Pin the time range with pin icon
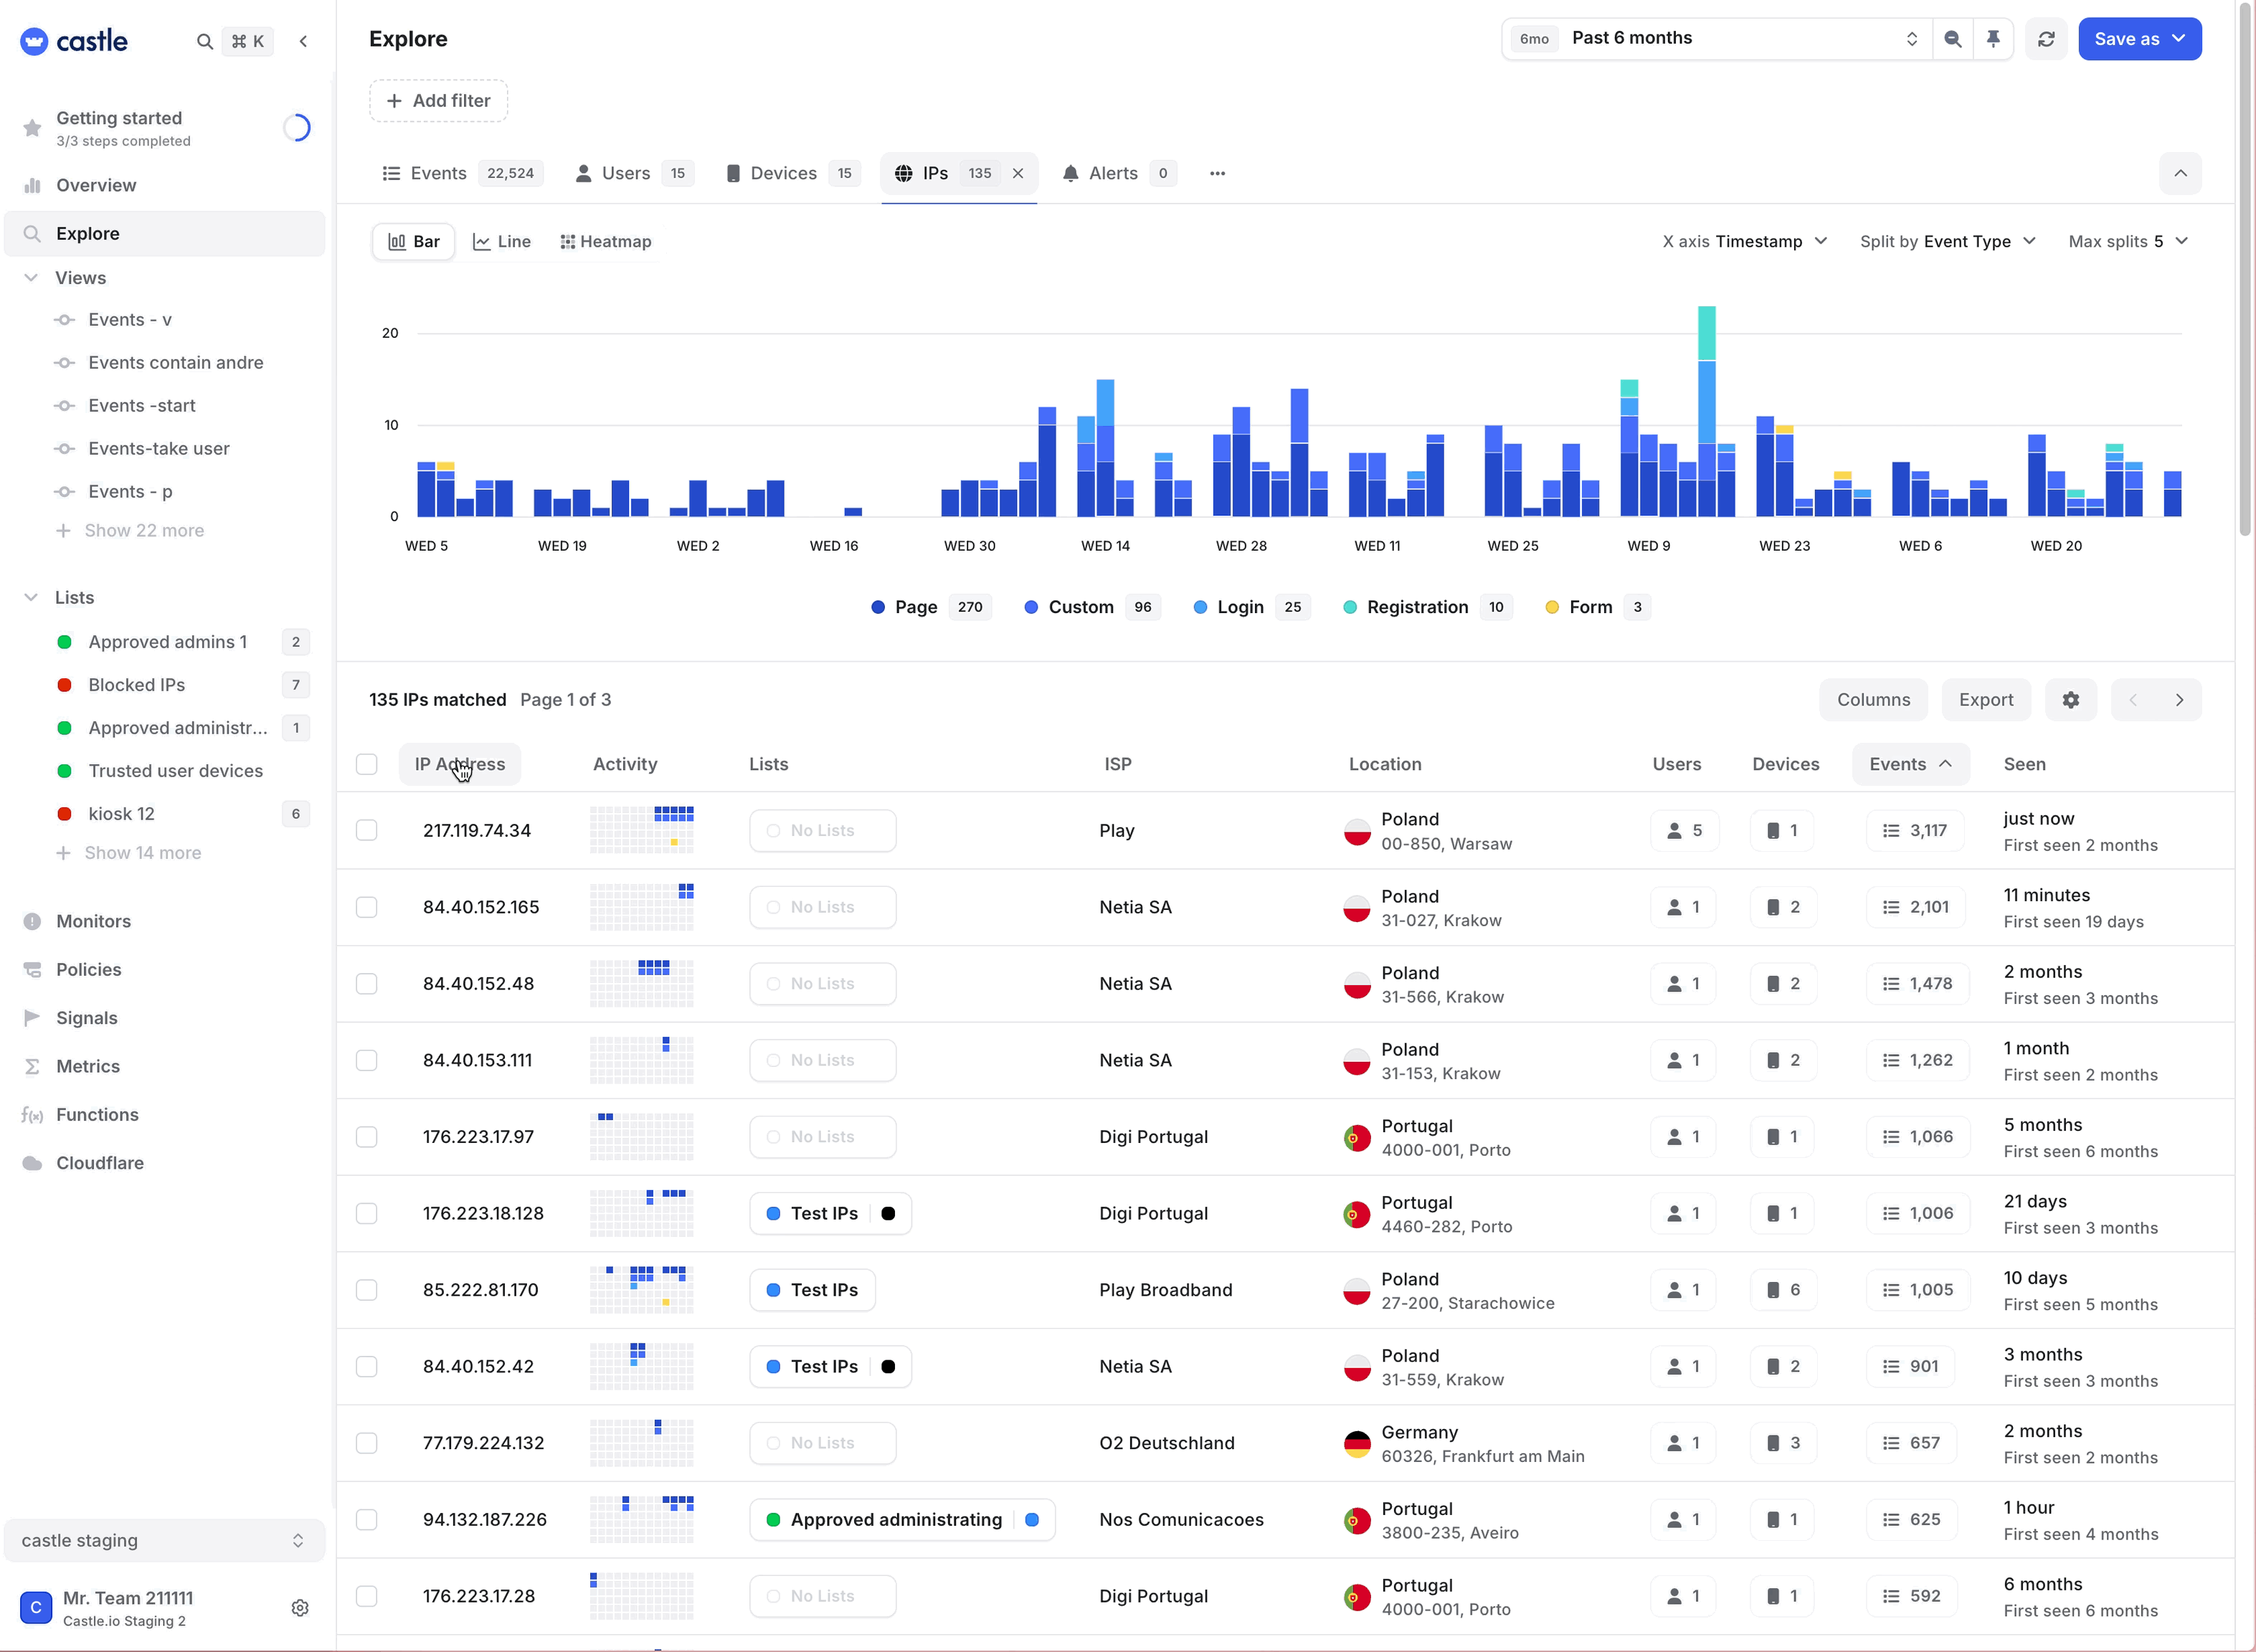Screen dimensions: 2256x1652 click(x=1993, y=39)
